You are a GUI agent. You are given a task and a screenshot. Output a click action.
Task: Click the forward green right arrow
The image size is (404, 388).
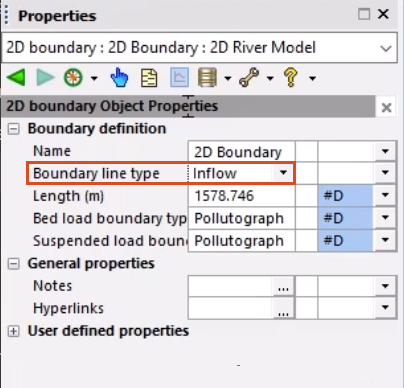point(45,78)
